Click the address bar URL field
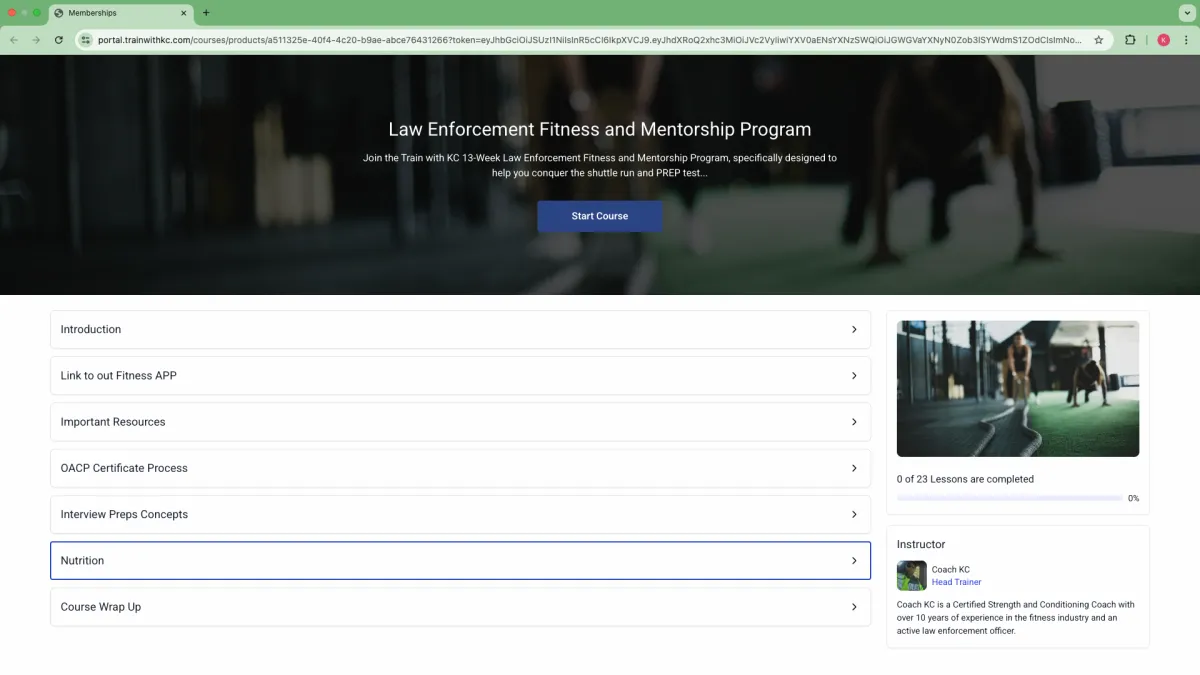The image size is (1200, 675). pos(590,40)
